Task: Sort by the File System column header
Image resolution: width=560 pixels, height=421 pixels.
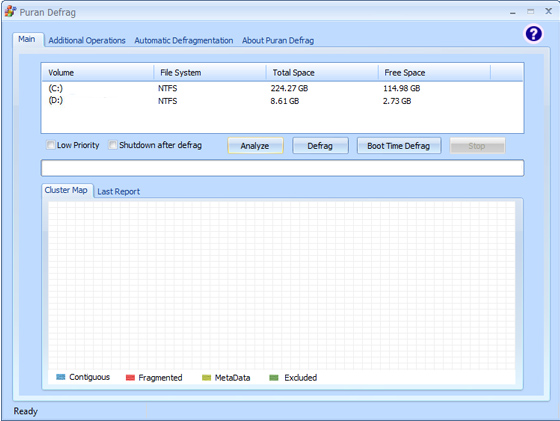Action: tap(210, 72)
